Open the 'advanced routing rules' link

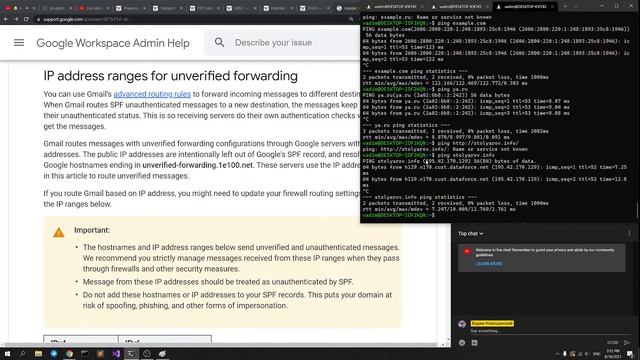tap(152, 94)
